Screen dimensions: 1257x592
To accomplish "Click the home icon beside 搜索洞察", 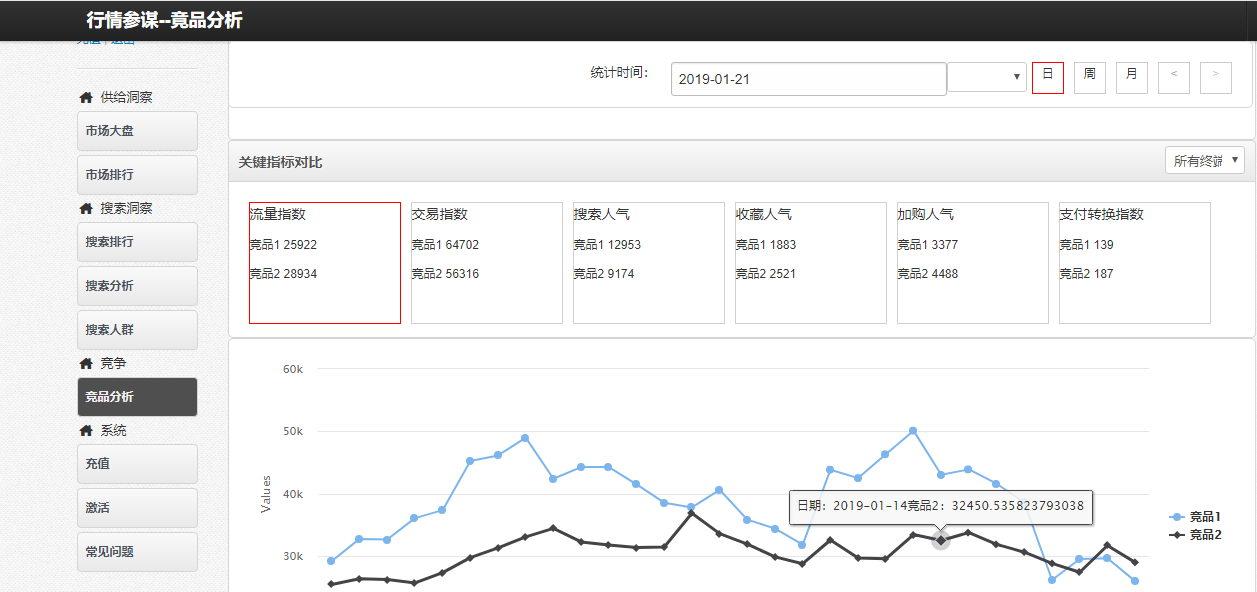I will (86, 209).
